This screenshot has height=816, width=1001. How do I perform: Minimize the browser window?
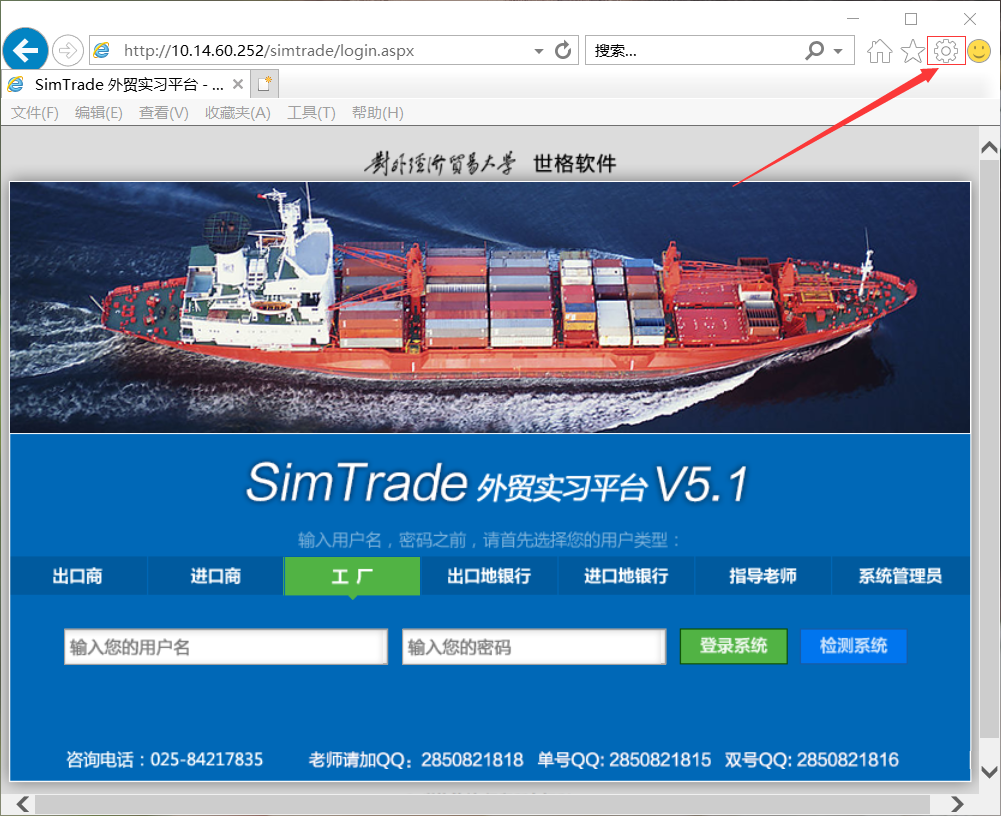(x=853, y=19)
